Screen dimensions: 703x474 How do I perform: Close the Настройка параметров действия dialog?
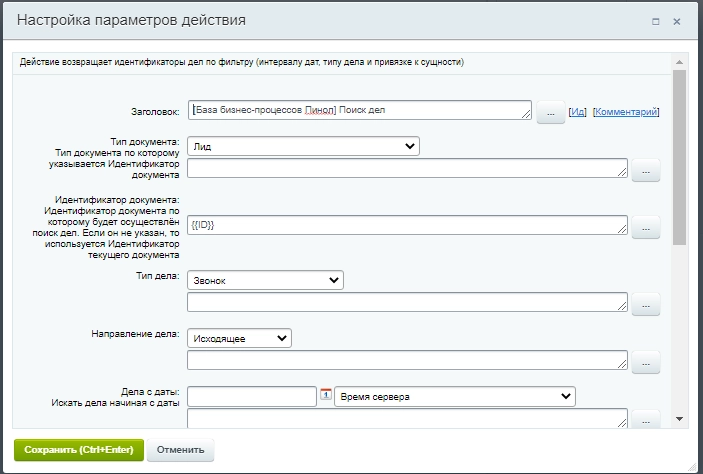(678, 21)
